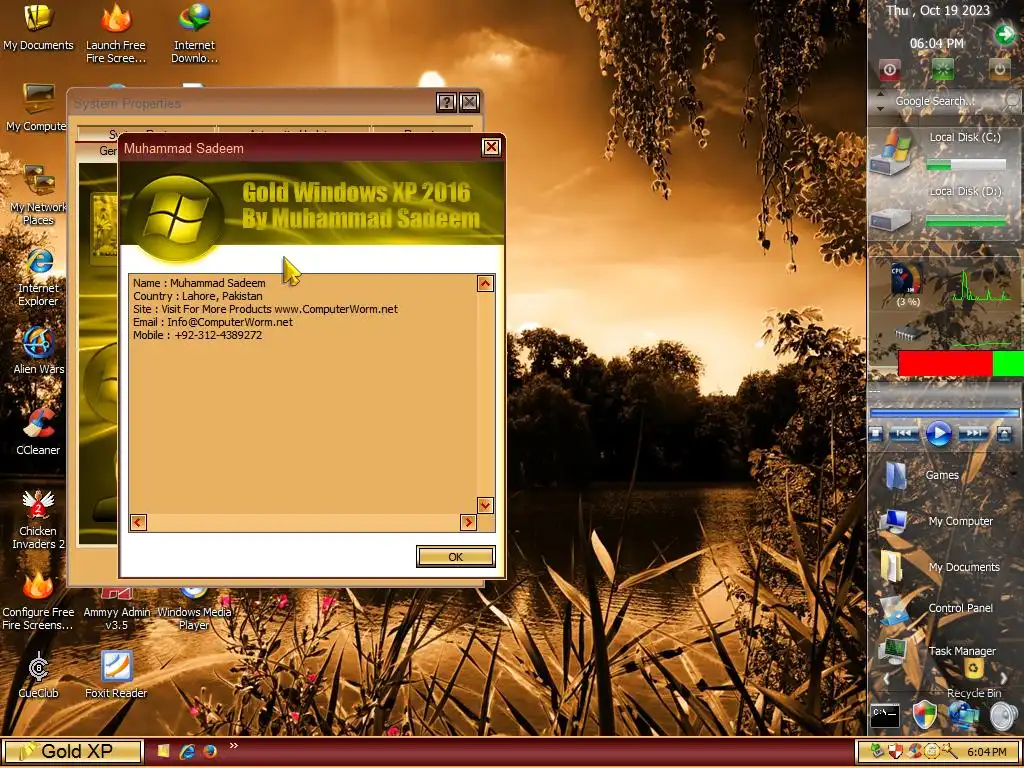This screenshot has width=1024, height=768.
Task: Click Local Disk (C:) usage bar
Action: point(967,165)
